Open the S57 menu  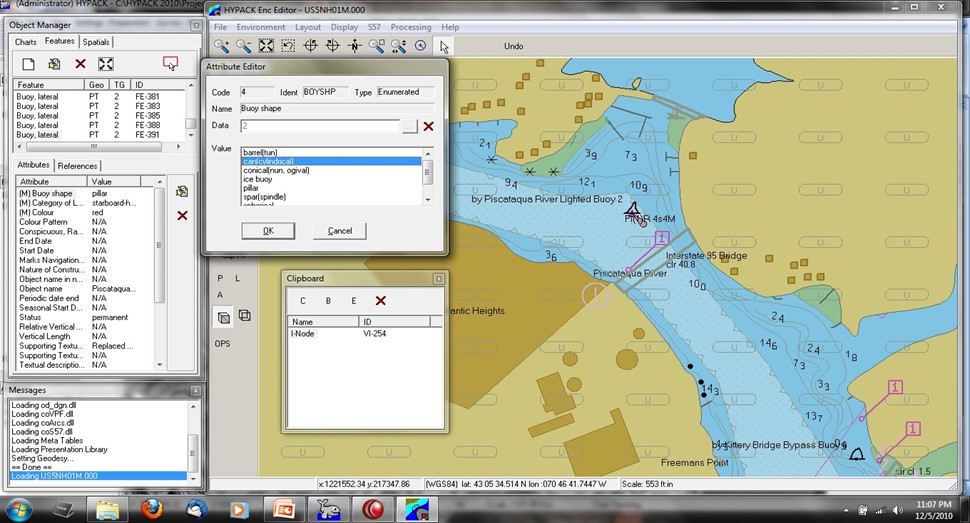(374, 27)
